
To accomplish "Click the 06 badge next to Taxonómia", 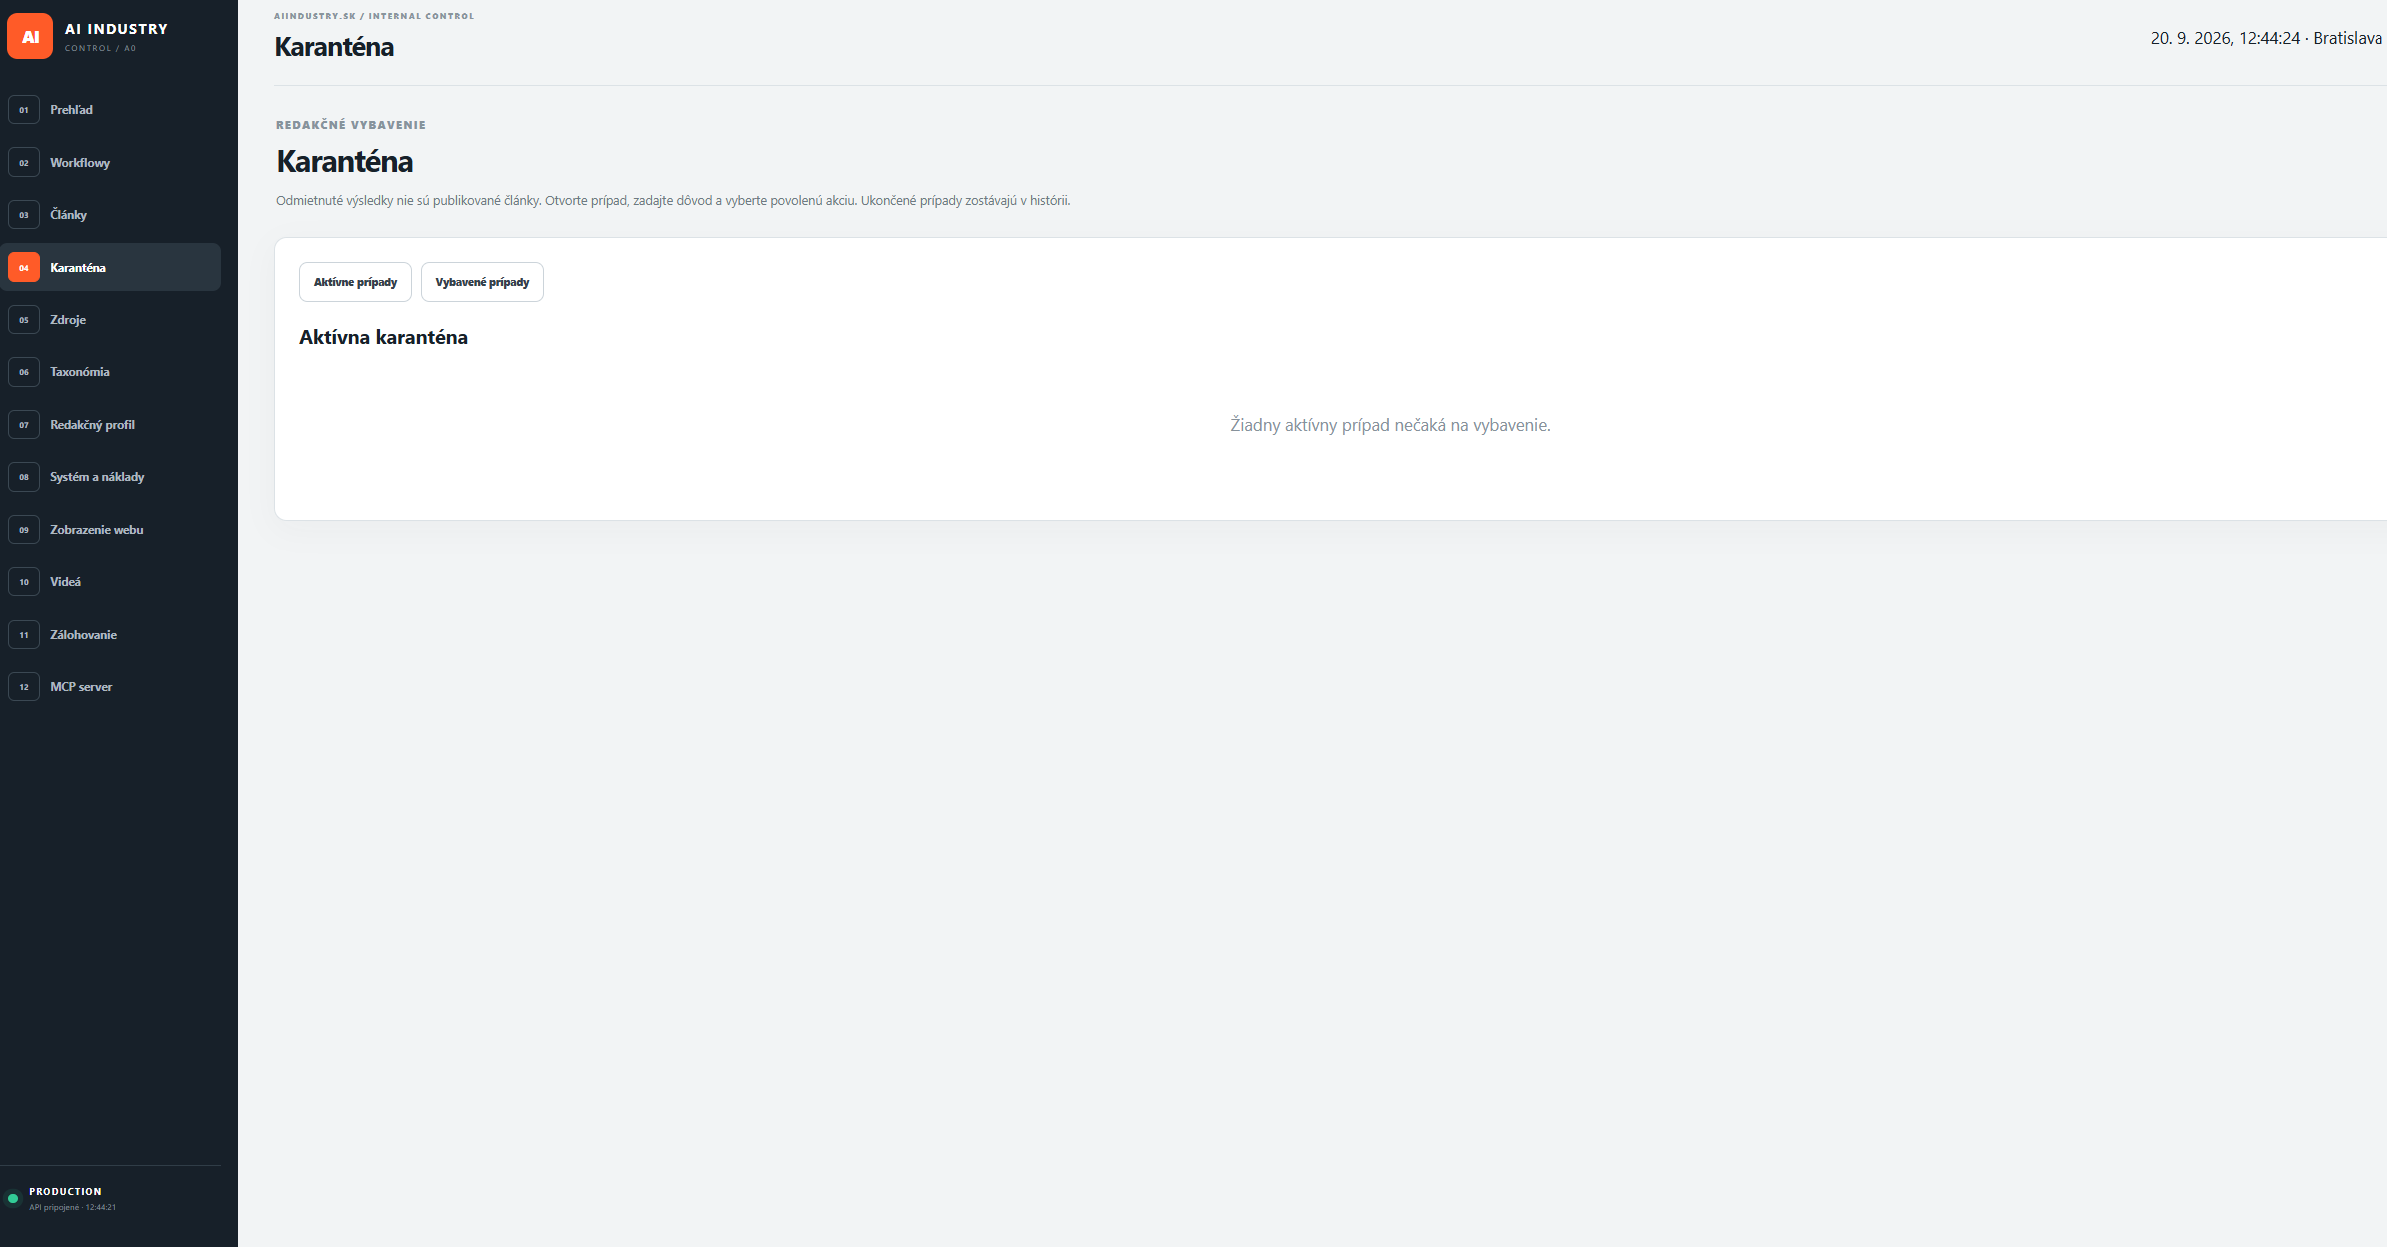I will (24, 372).
